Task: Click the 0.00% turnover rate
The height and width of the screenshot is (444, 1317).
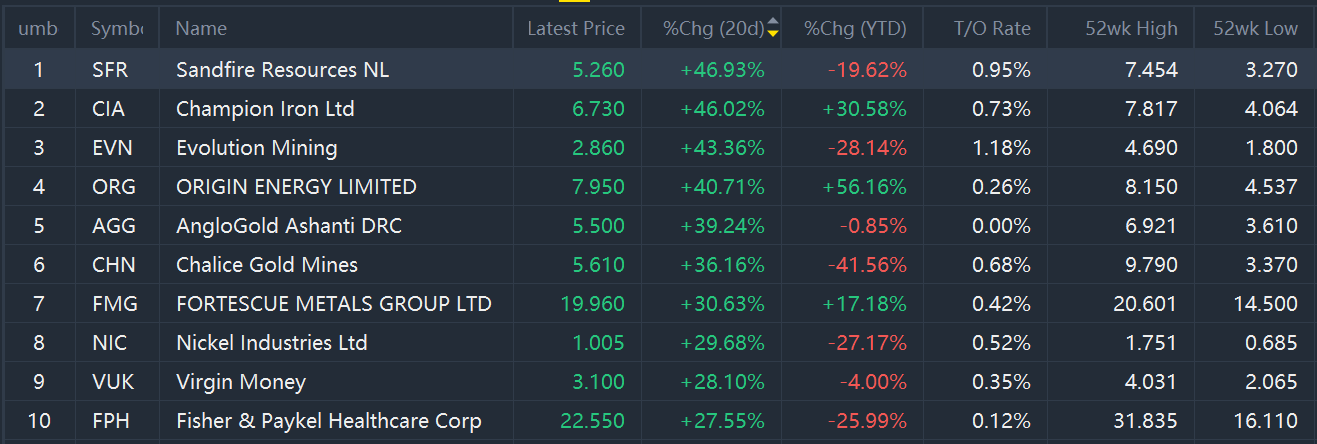Action: coord(1001,226)
